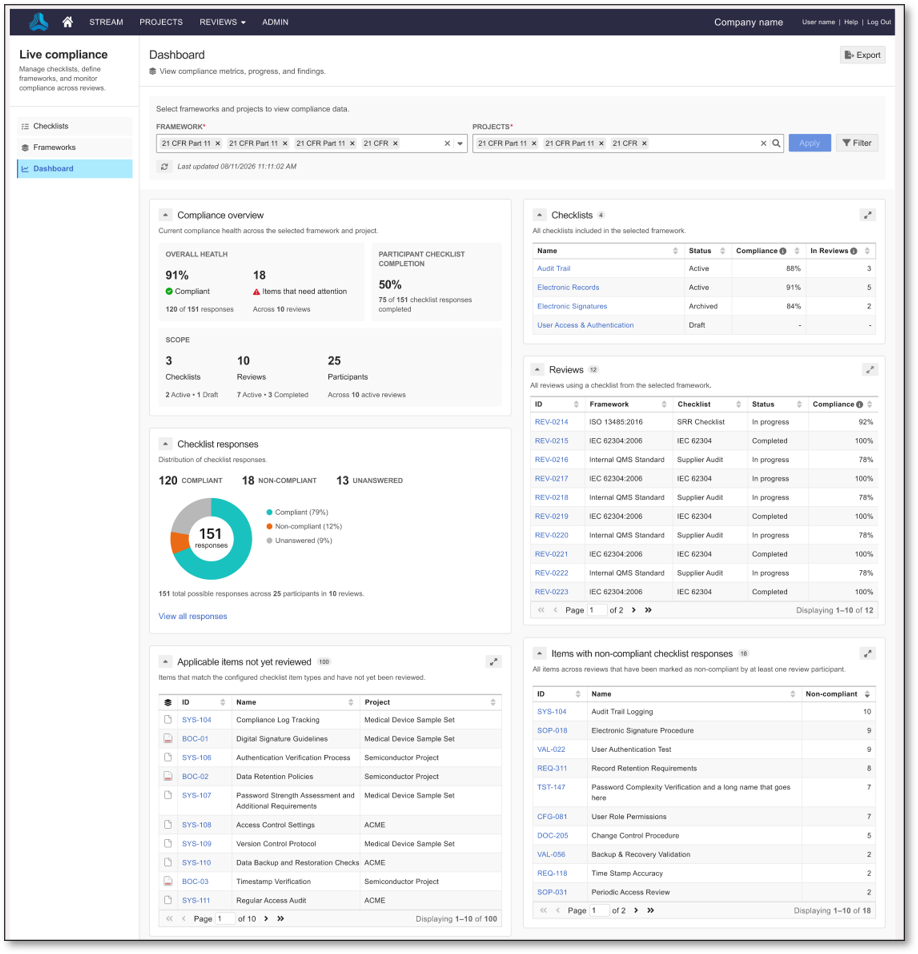Remove the first 21 CFR Part 11 framework tag

click(218, 143)
